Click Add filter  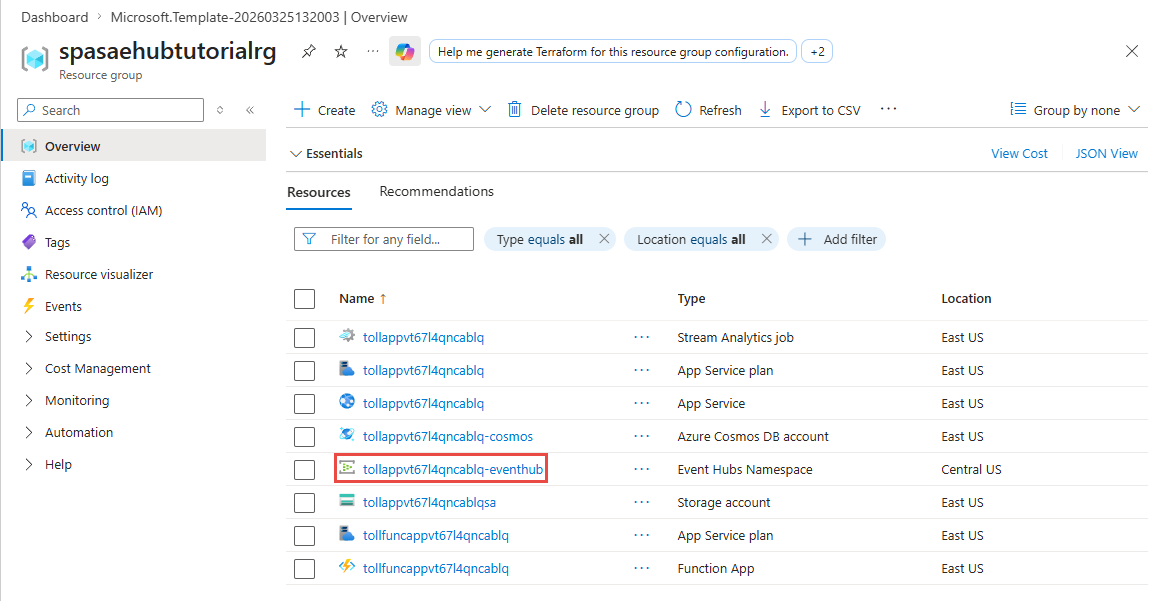[x=837, y=239]
